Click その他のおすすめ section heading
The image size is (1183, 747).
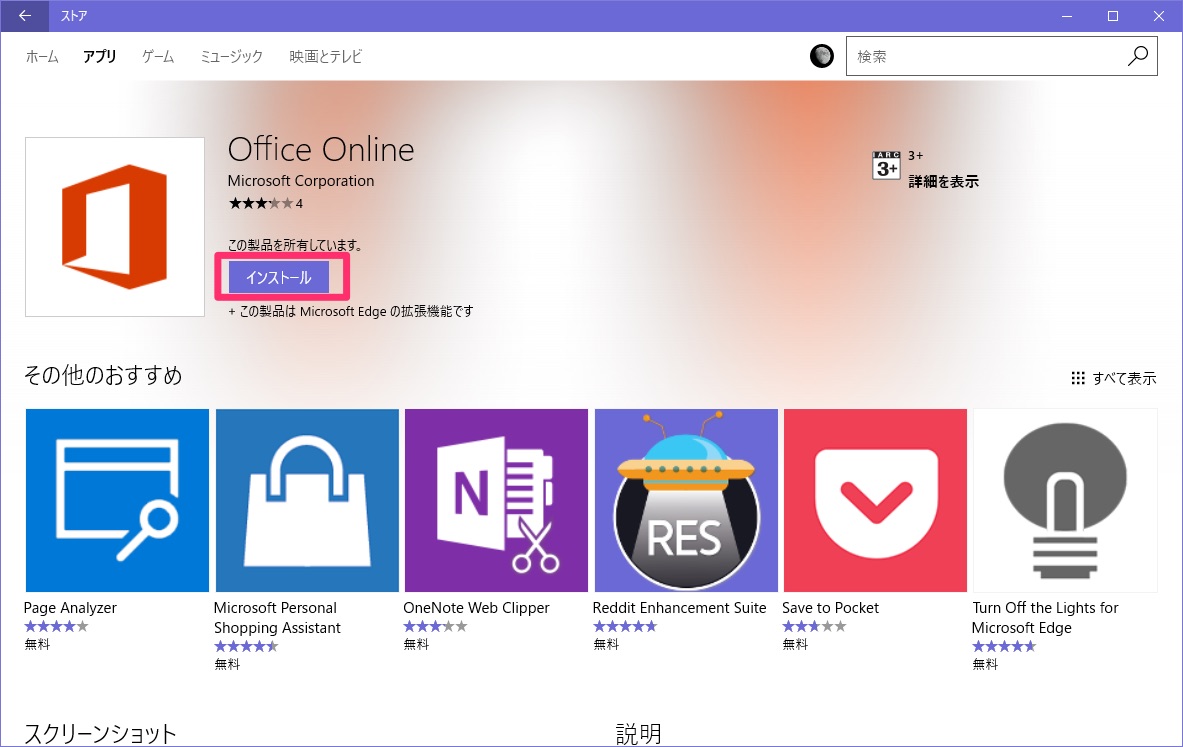(x=103, y=375)
